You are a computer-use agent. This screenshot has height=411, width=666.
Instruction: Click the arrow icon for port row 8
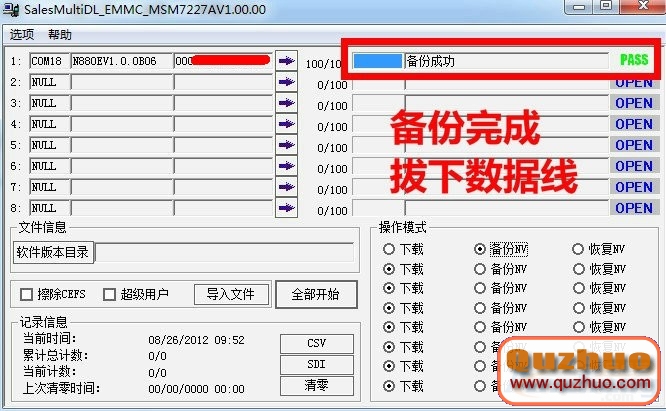coord(286,208)
